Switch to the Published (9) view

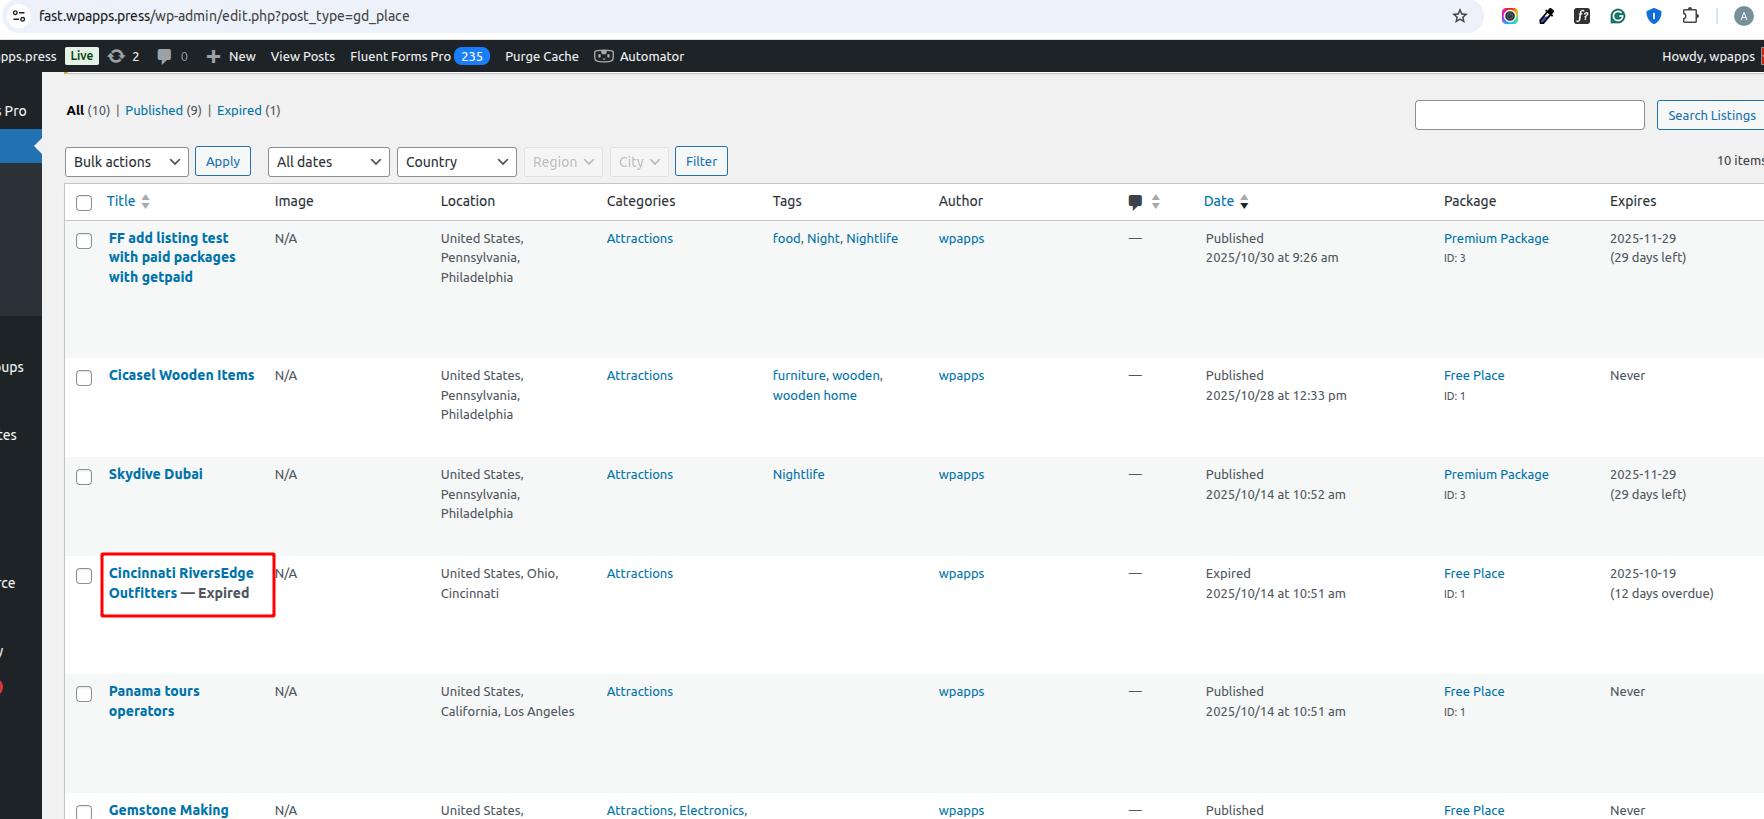154,111
